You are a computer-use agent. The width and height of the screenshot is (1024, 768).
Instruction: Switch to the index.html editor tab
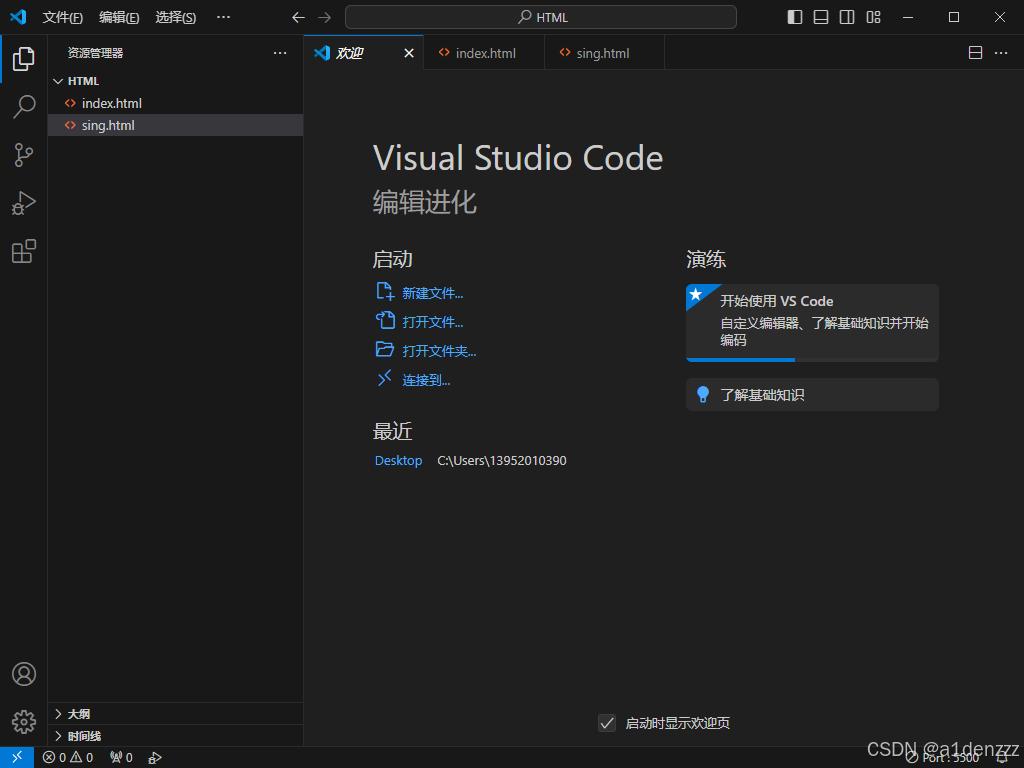(x=484, y=53)
